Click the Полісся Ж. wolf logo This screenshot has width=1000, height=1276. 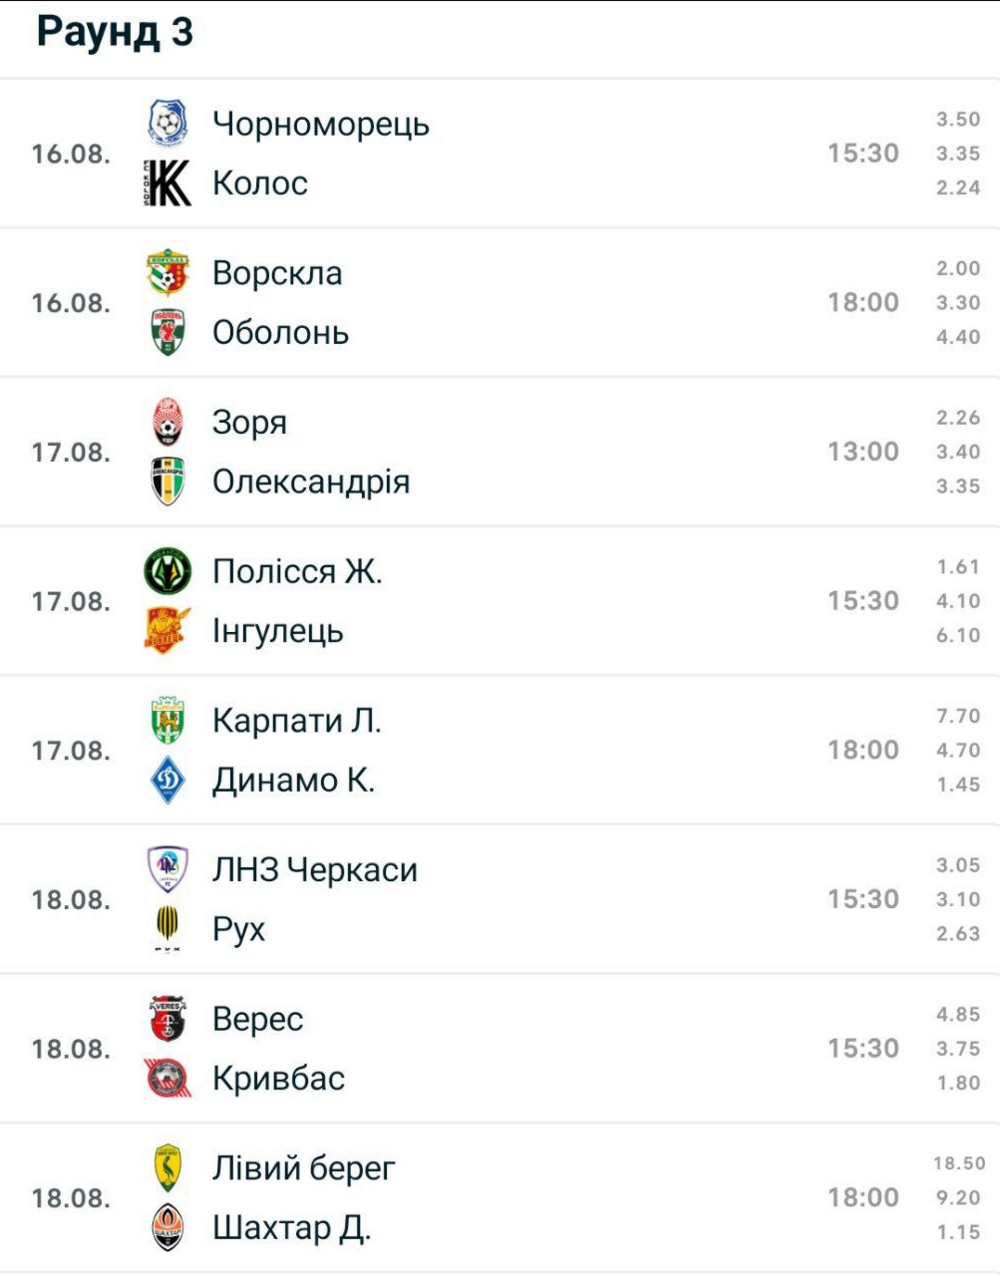click(168, 571)
